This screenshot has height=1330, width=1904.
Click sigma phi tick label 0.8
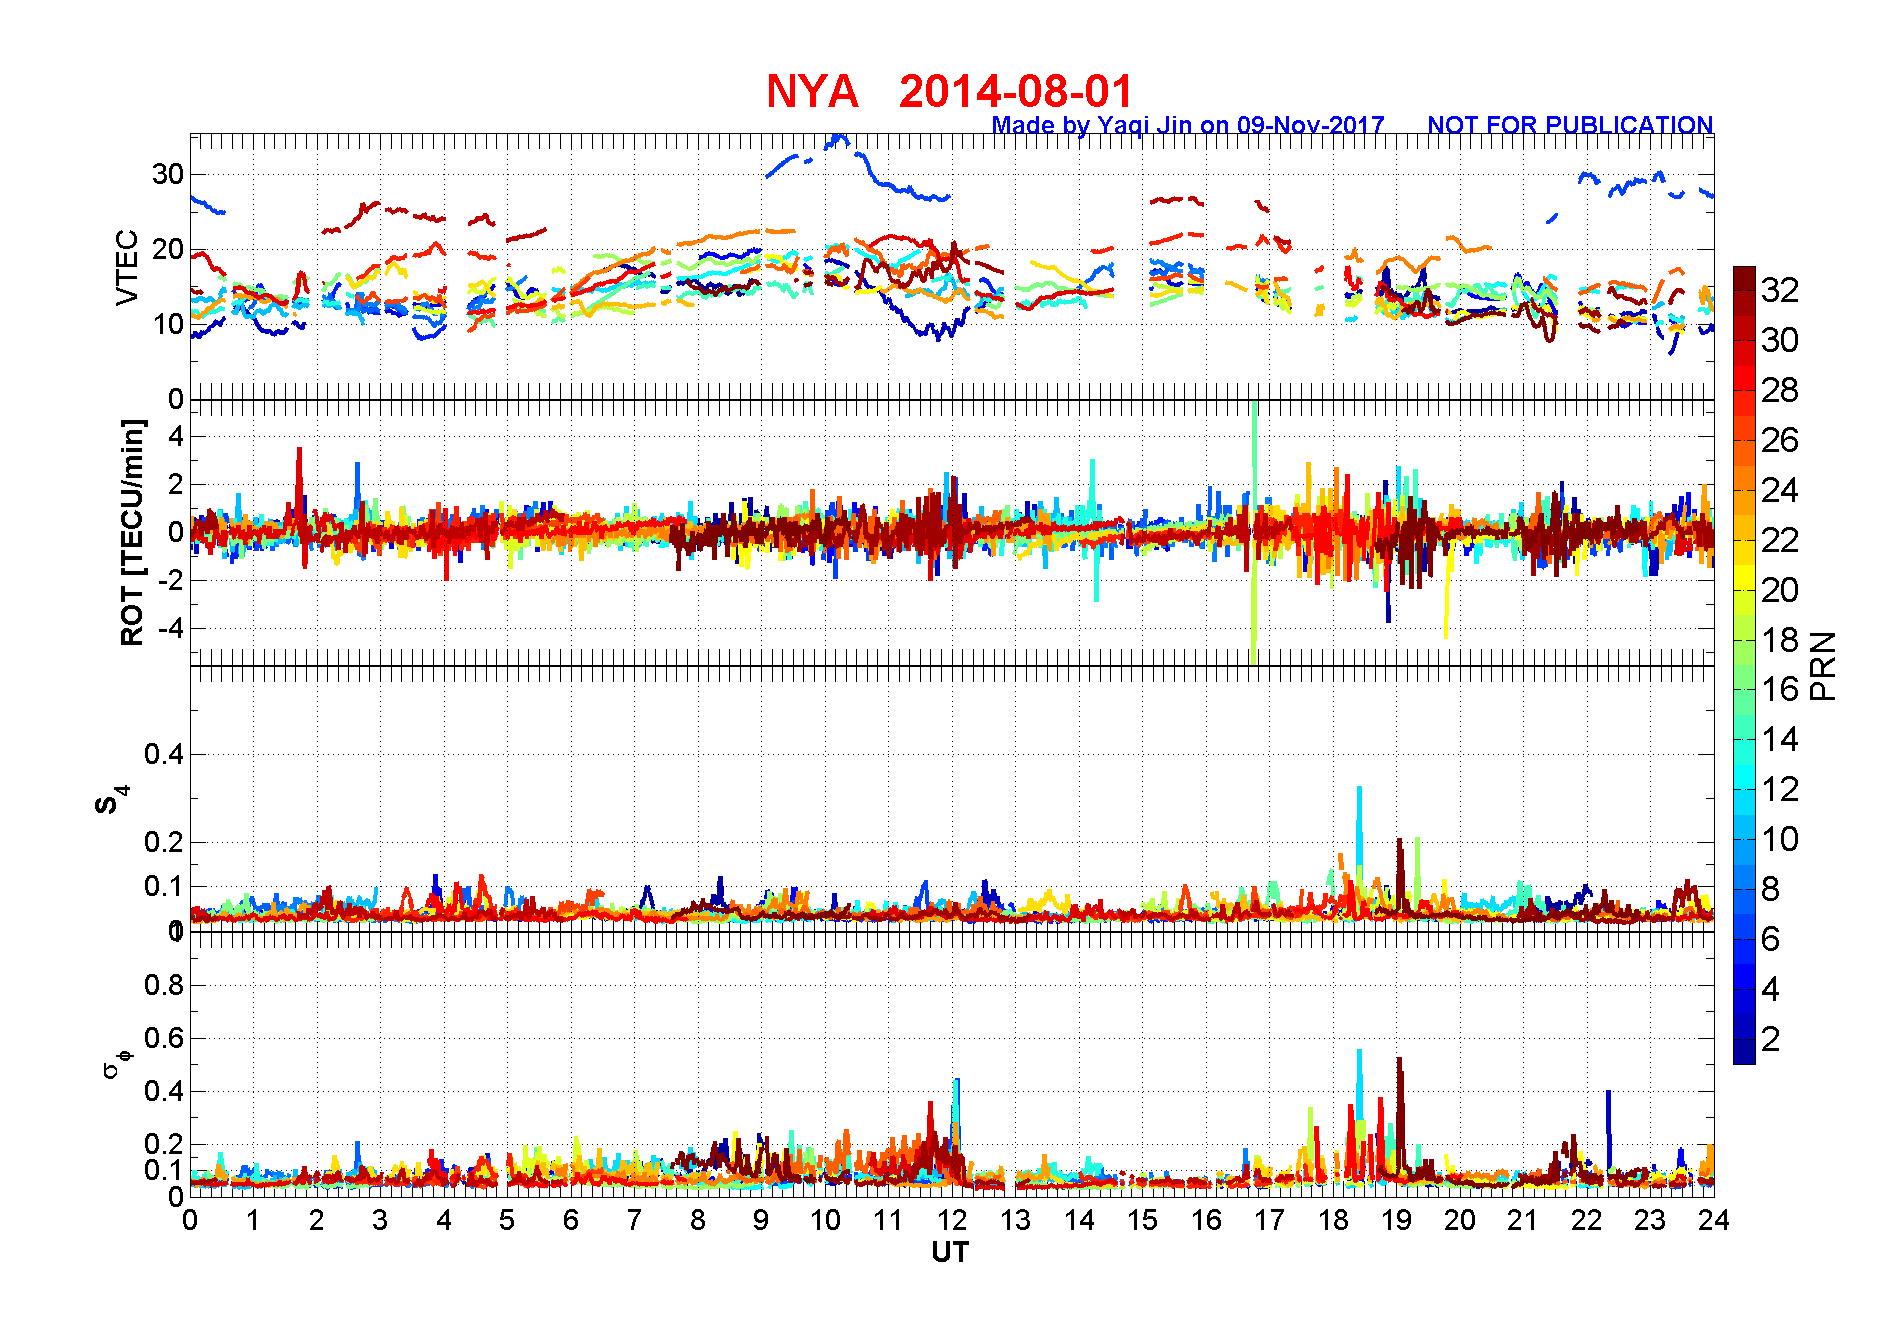coord(164,985)
